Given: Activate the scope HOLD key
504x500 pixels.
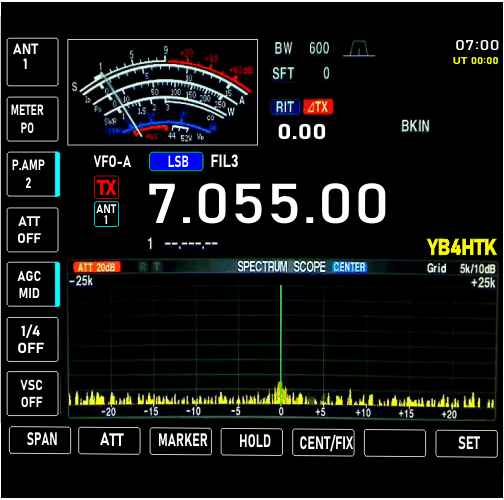Looking at the screenshot, I should tap(252, 442).
